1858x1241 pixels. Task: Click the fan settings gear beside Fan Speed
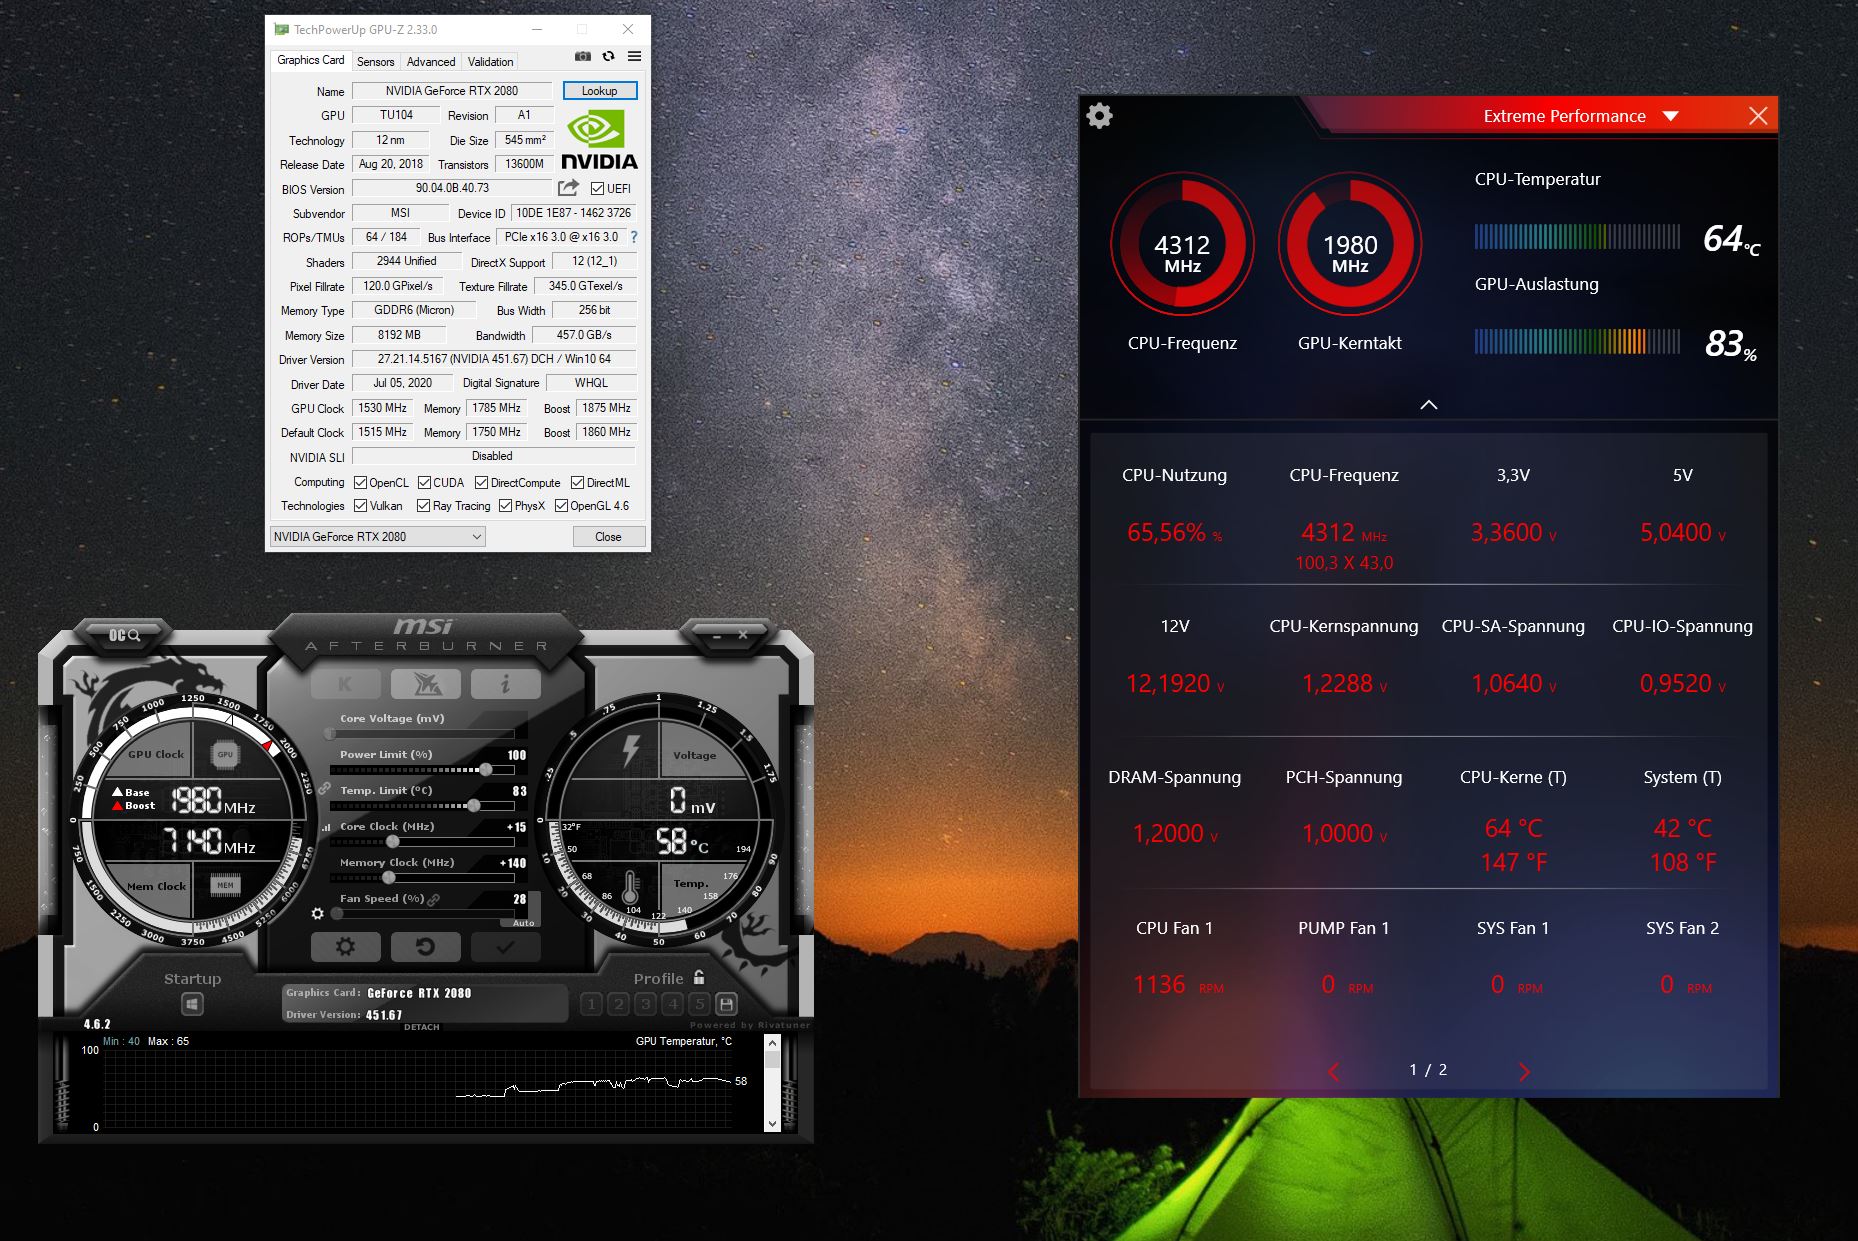(318, 913)
